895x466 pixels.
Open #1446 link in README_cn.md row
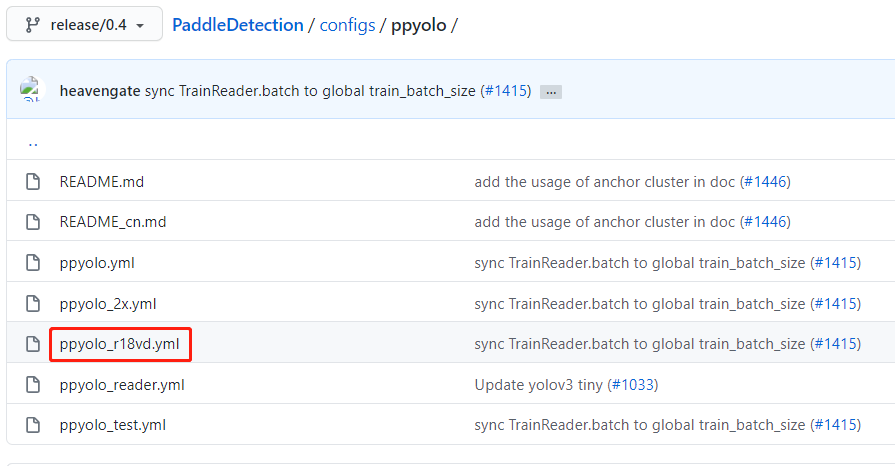tap(765, 222)
